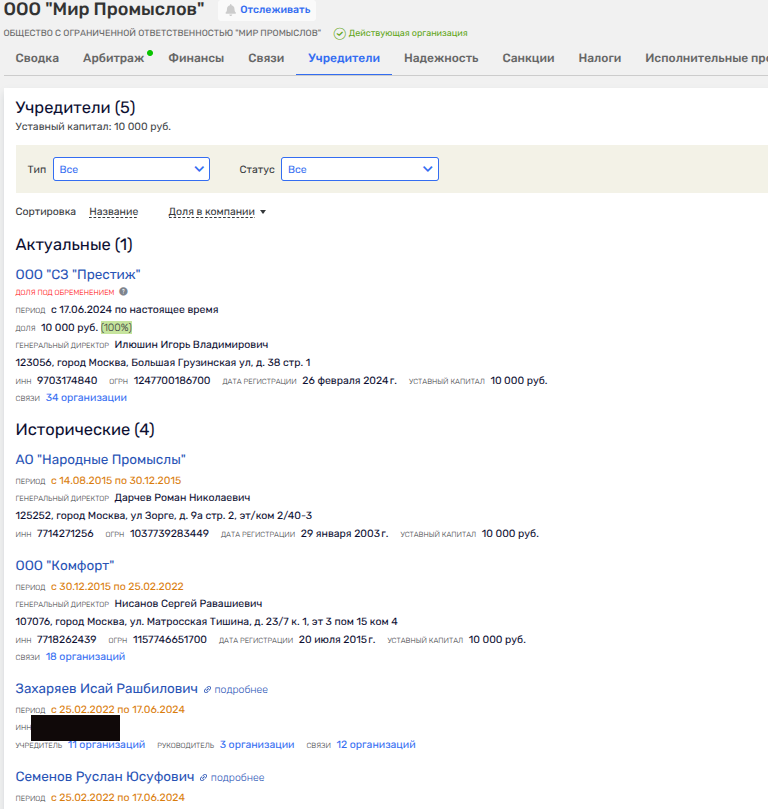The width and height of the screenshot is (768, 809).
Task: Open the 34 организации connections link
Action: point(86,397)
